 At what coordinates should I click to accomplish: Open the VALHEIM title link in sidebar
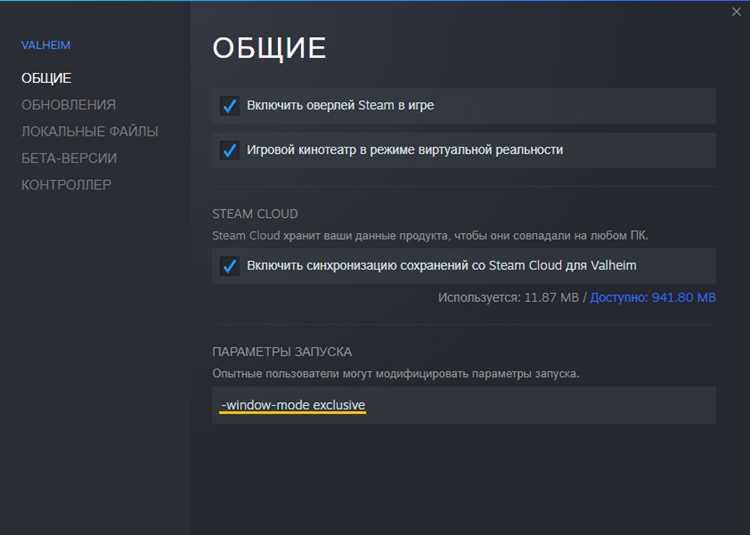click(45, 45)
